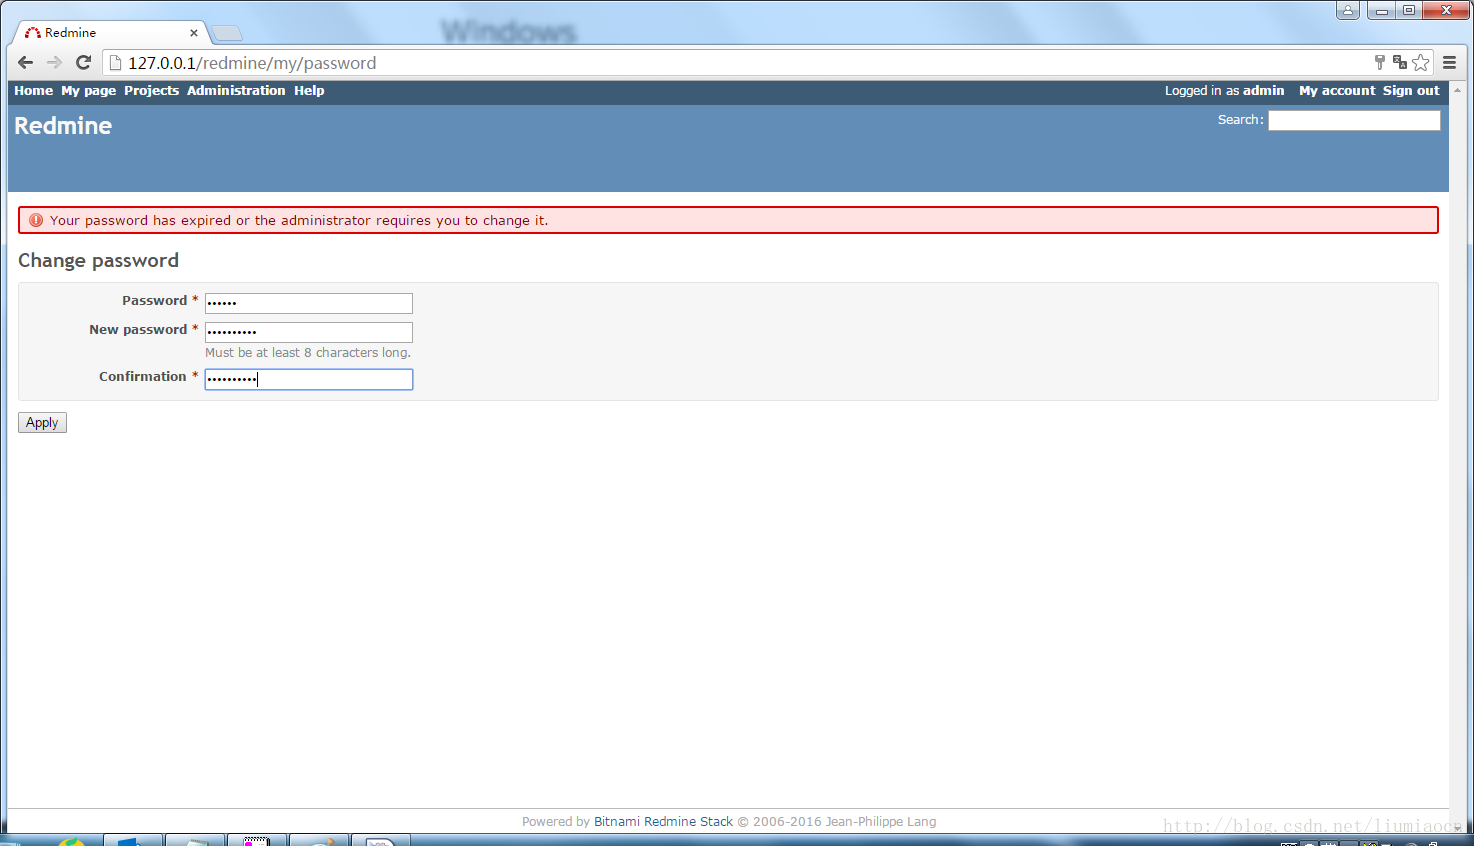Open the Administration menu link
Image resolution: width=1474 pixels, height=846 pixels.
236,91
